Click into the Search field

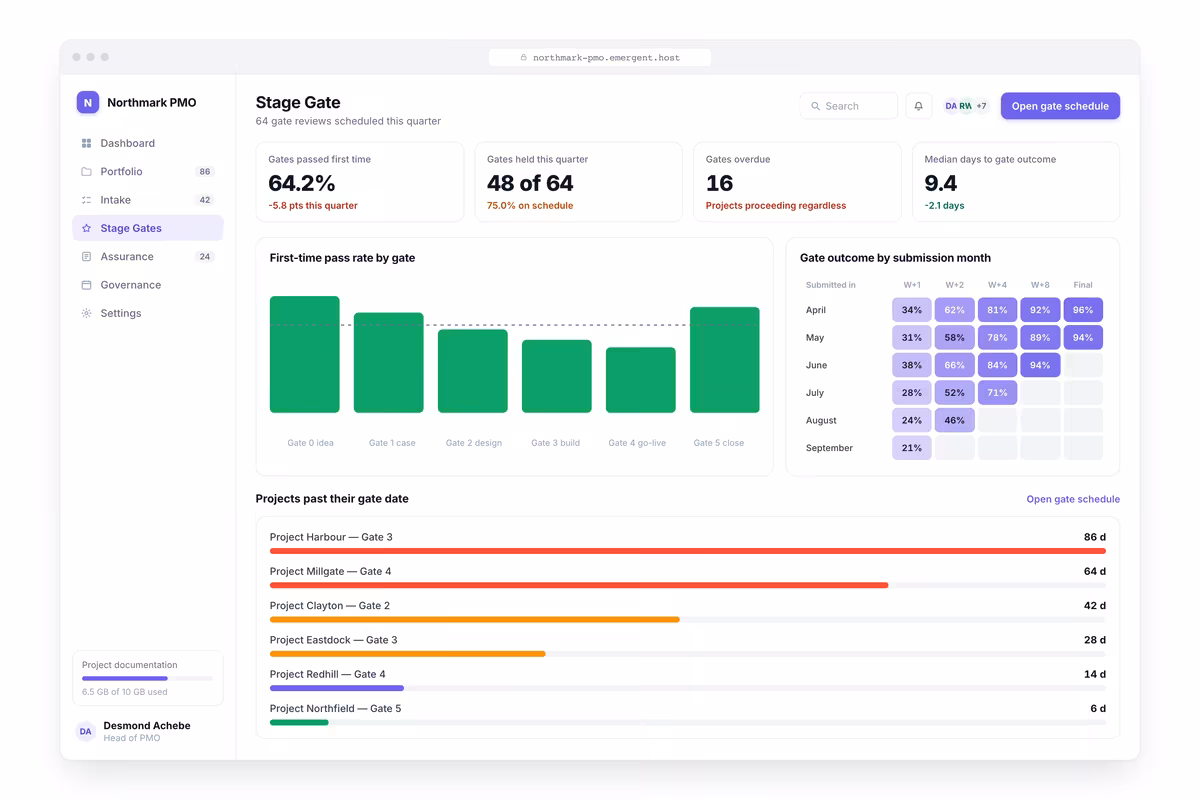pos(849,106)
